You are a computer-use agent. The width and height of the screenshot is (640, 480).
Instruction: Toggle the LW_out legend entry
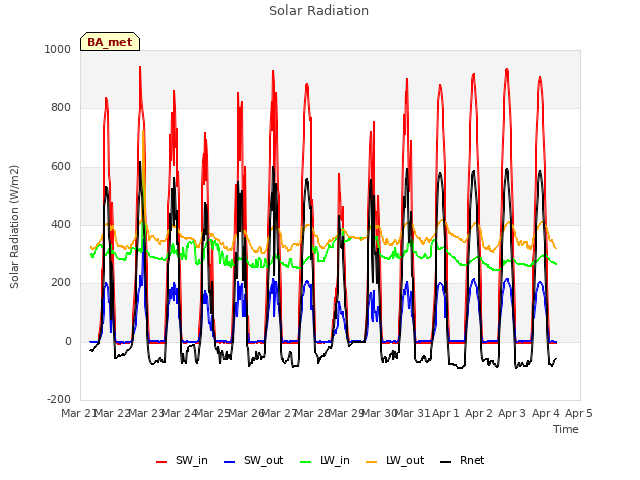coord(395,460)
